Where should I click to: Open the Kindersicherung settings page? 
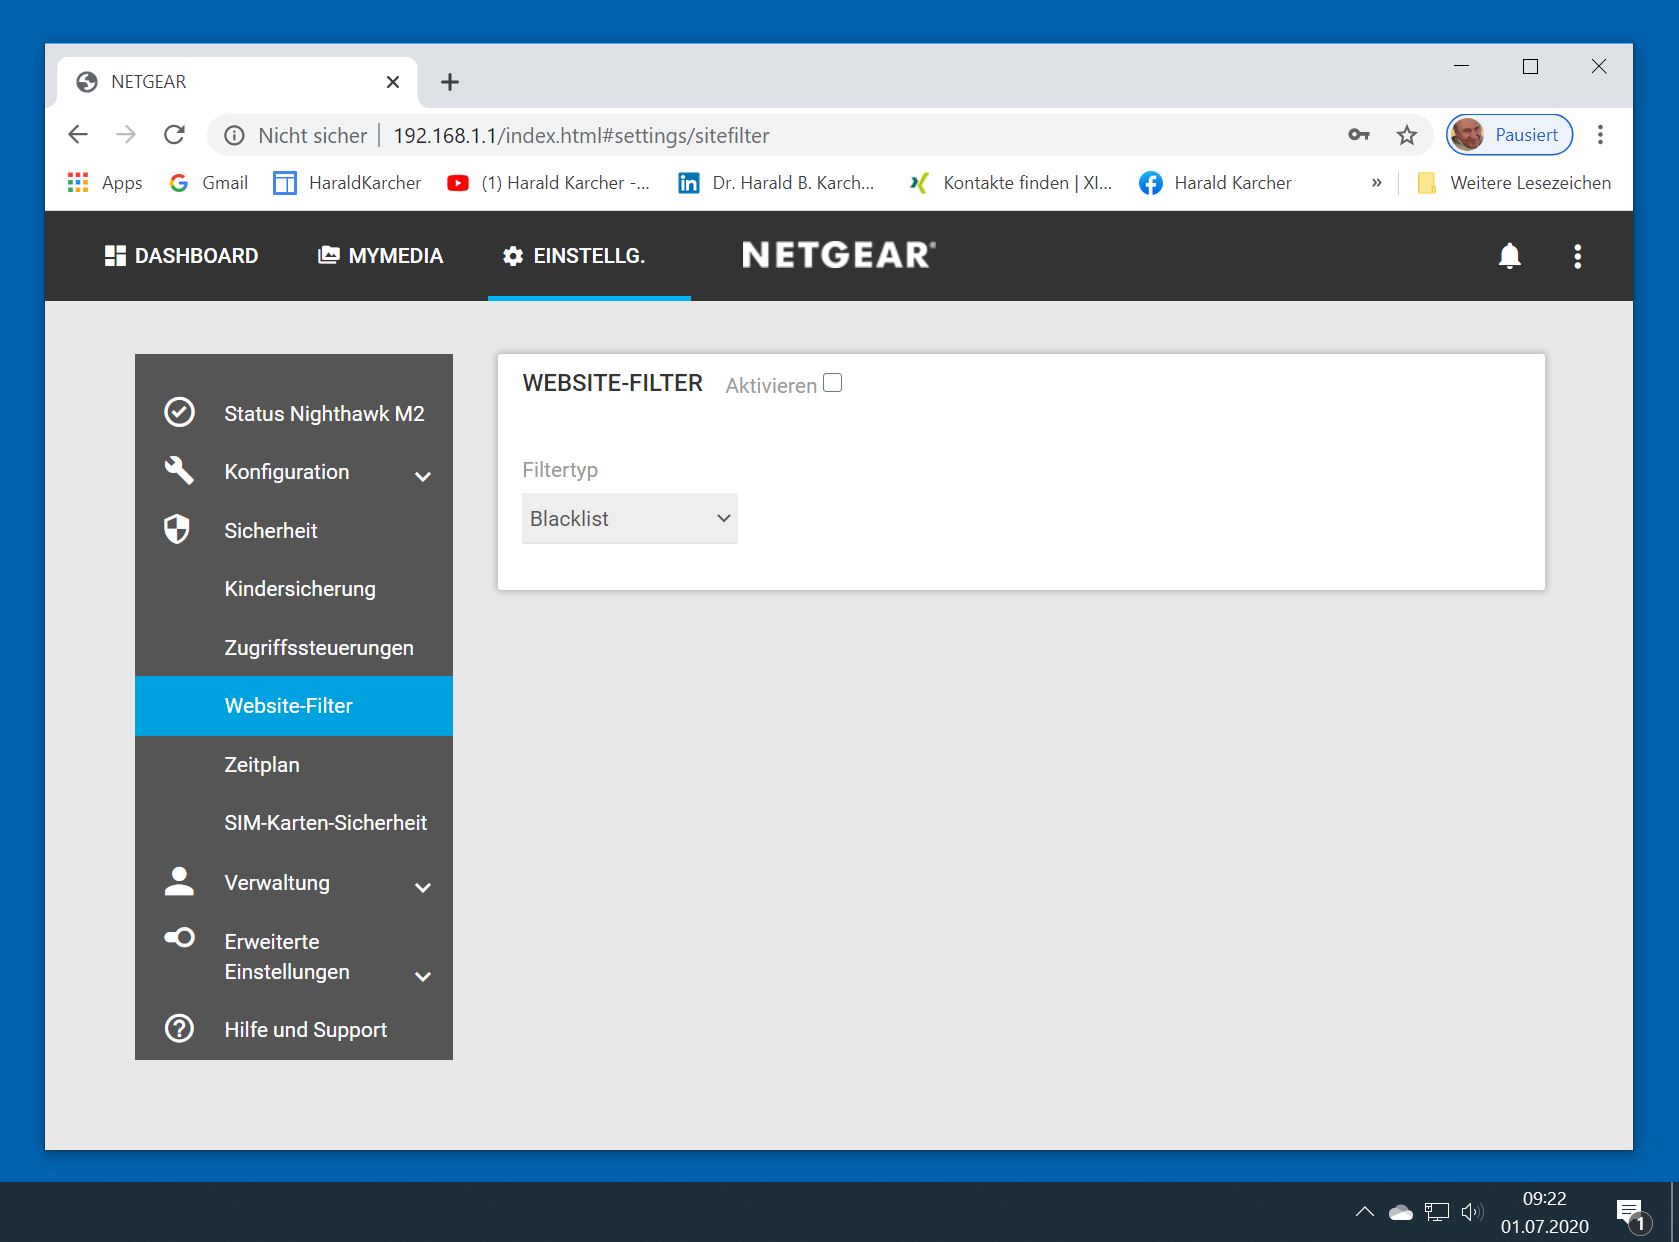coord(300,589)
